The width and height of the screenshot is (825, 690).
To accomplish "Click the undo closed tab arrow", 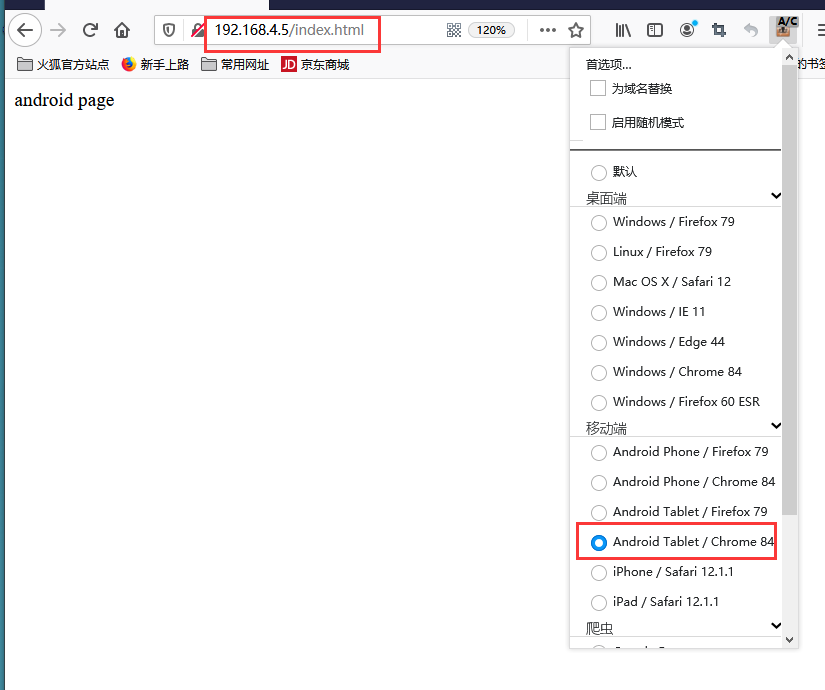I will (x=751, y=30).
